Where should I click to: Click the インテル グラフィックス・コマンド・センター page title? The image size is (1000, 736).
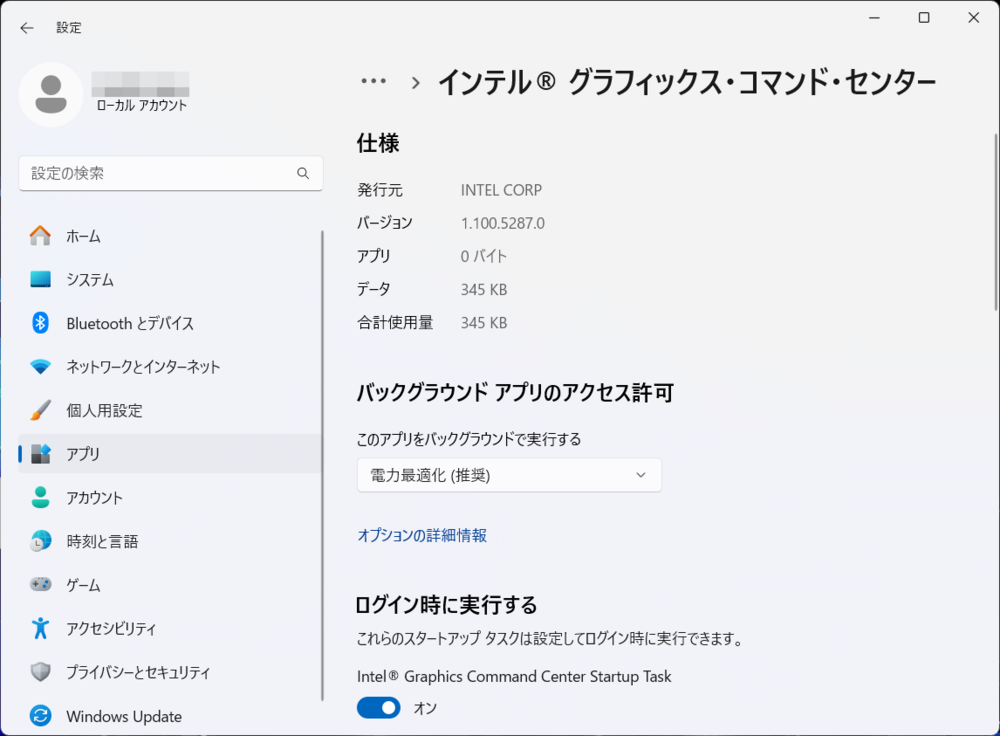coord(688,83)
